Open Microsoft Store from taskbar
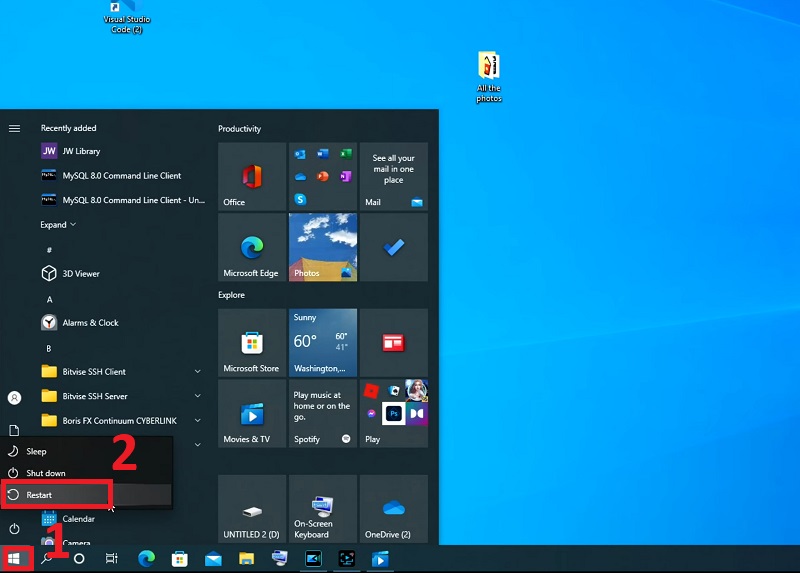Screen dimensions: 800x573 coord(180,559)
